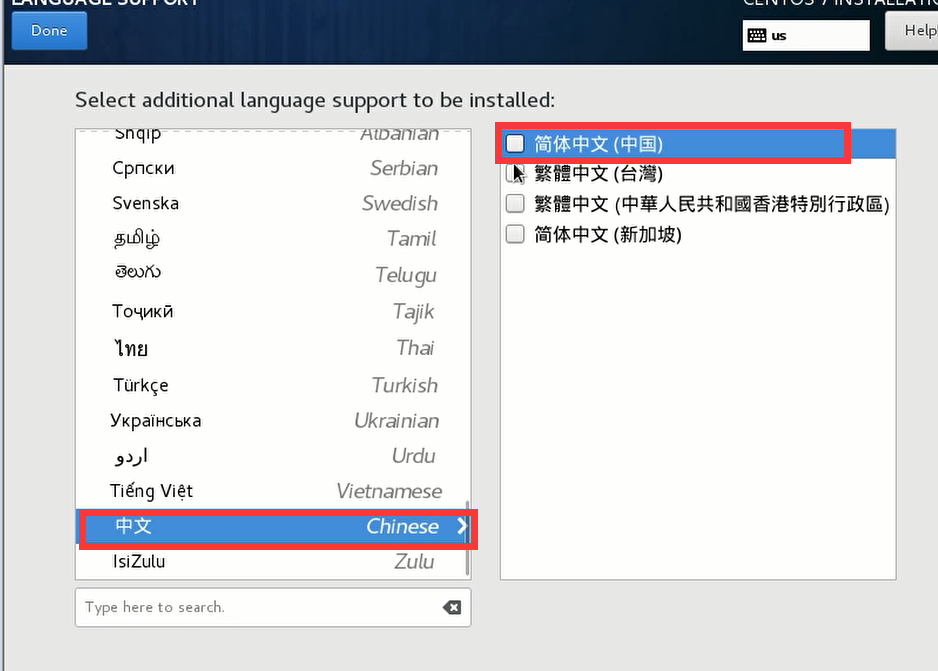Enable the Hong Kong Chinese checkbox
The width and height of the screenshot is (938, 671).
click(x=515, y=204)
